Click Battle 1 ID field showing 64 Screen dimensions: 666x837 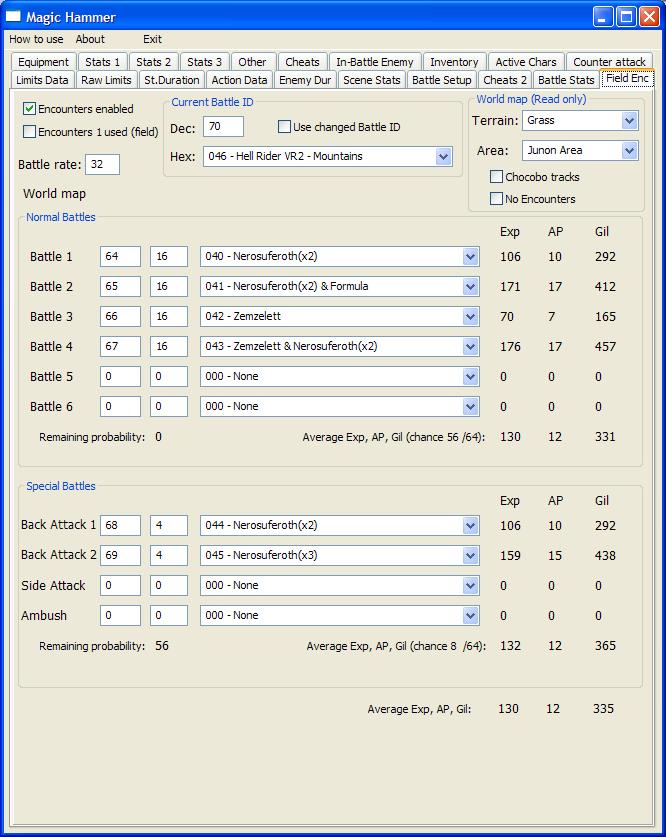(x=121, y=256)
